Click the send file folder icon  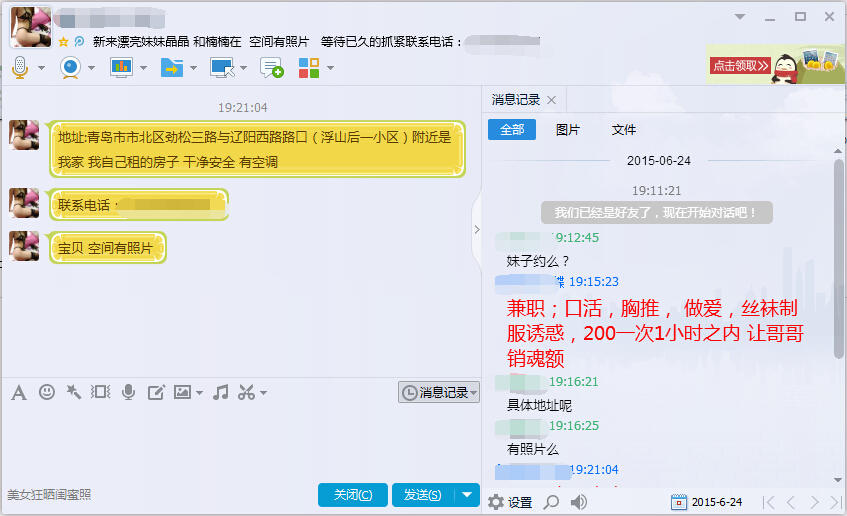172,68
